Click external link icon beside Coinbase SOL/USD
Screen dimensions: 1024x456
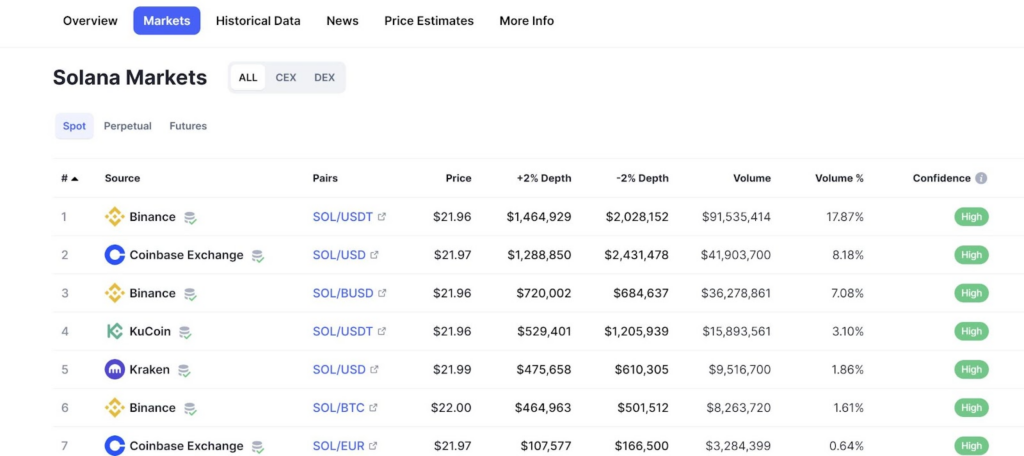(374, 255)
